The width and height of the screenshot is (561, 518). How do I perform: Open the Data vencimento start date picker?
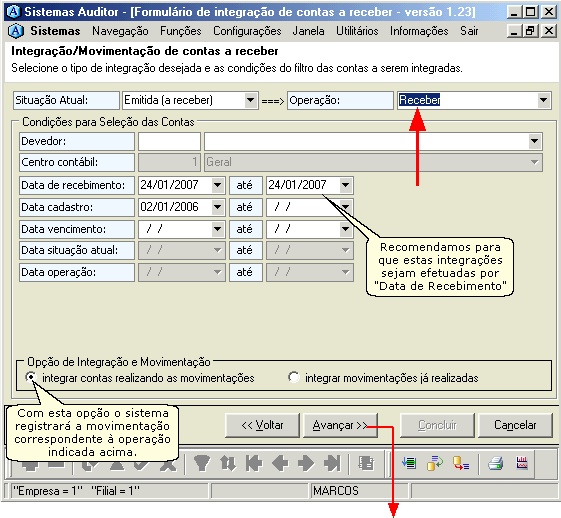coord(218,229)
